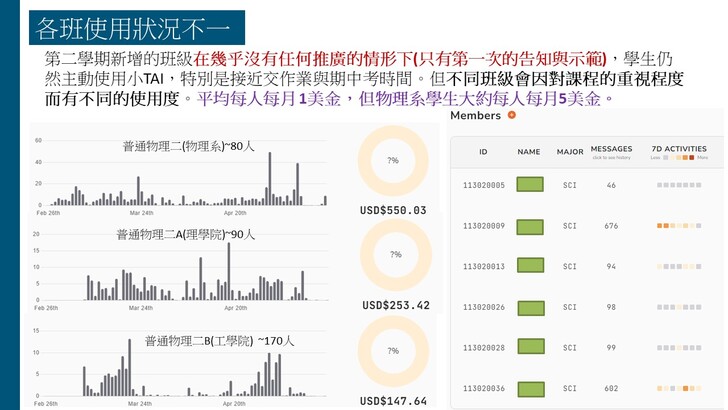Click the donut chart above USD$147.64

(393, 351)
